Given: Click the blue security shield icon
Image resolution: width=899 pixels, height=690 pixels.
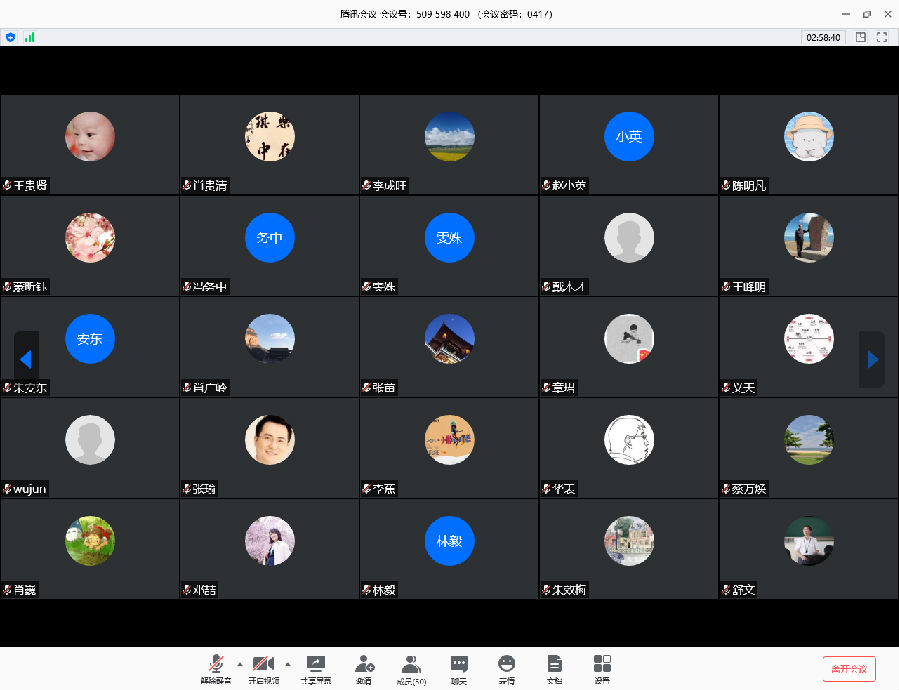Looking at the screenshot, I should (11, 37).
